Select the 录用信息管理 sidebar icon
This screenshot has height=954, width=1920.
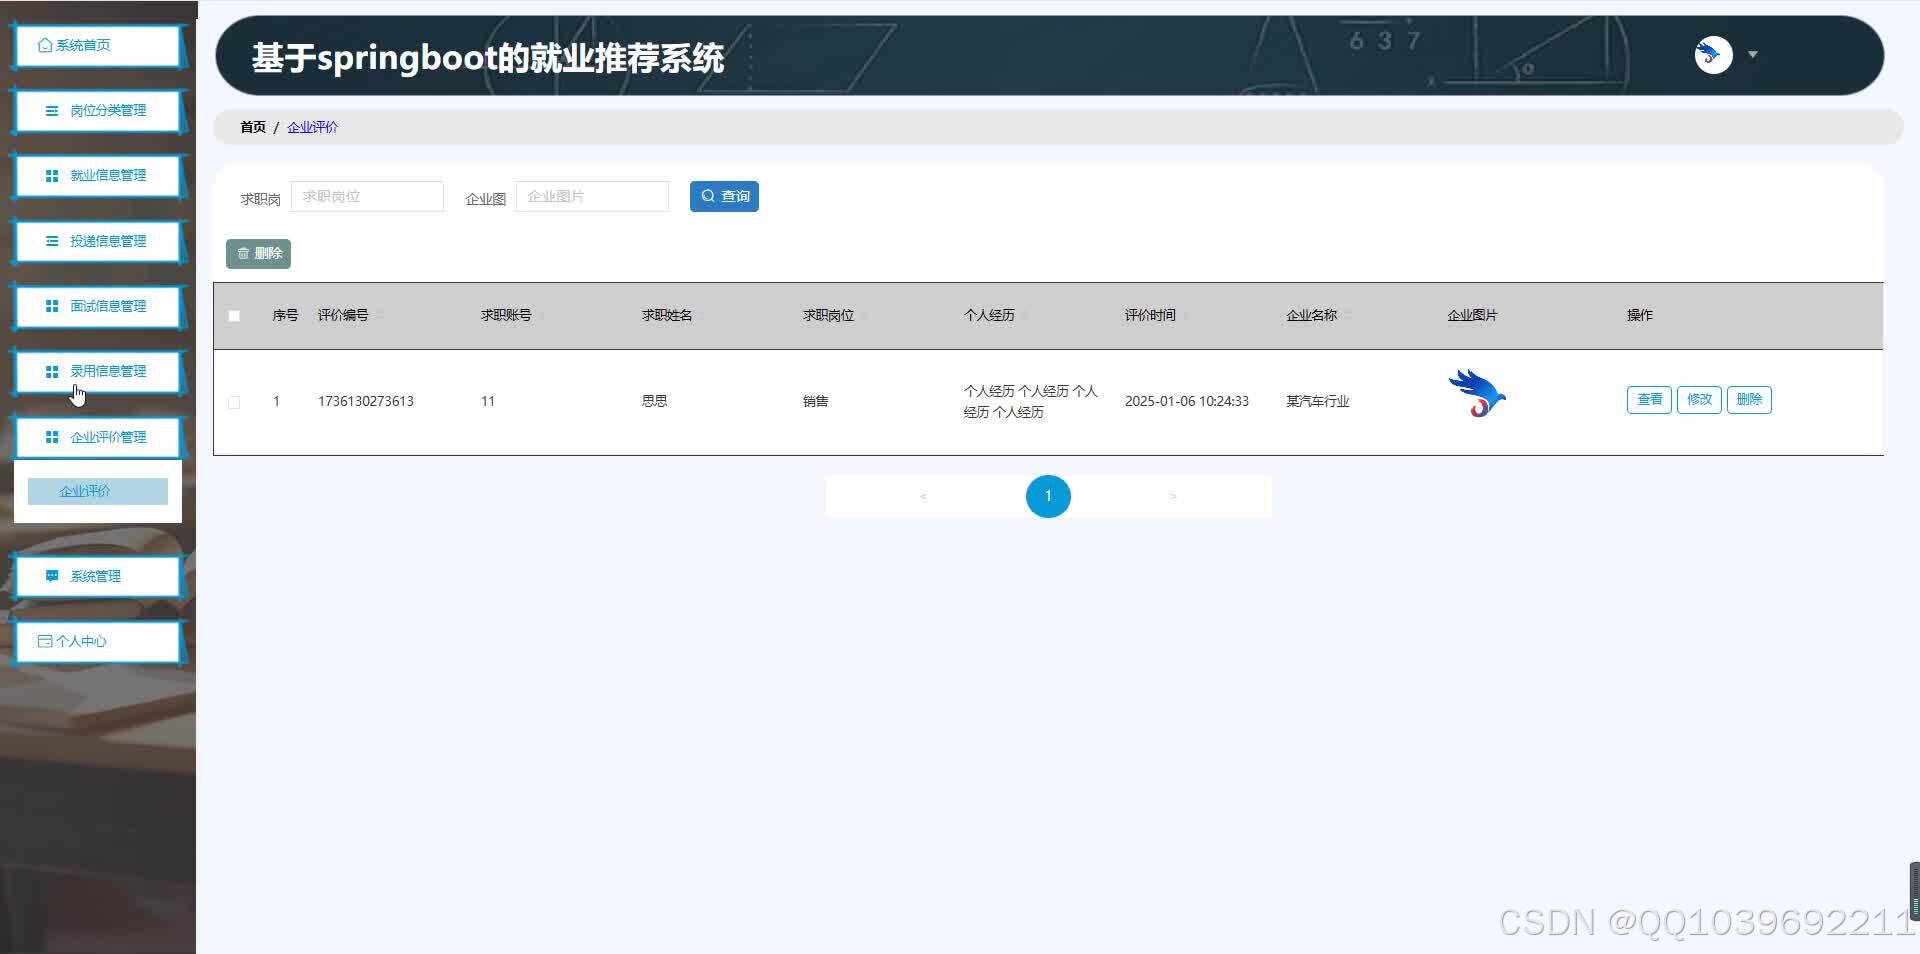pyautogui.click(x=52, y=371)
